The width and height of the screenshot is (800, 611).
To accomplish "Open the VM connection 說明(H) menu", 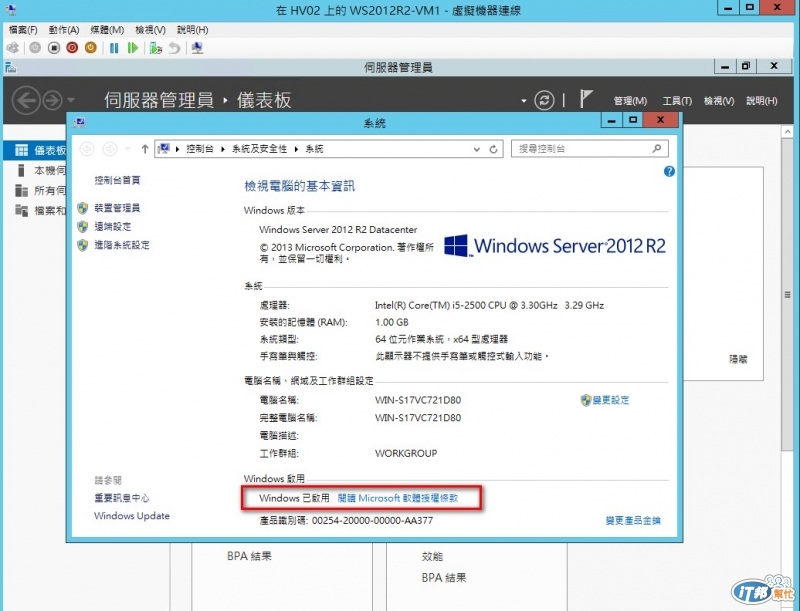I will coord(192,30).
